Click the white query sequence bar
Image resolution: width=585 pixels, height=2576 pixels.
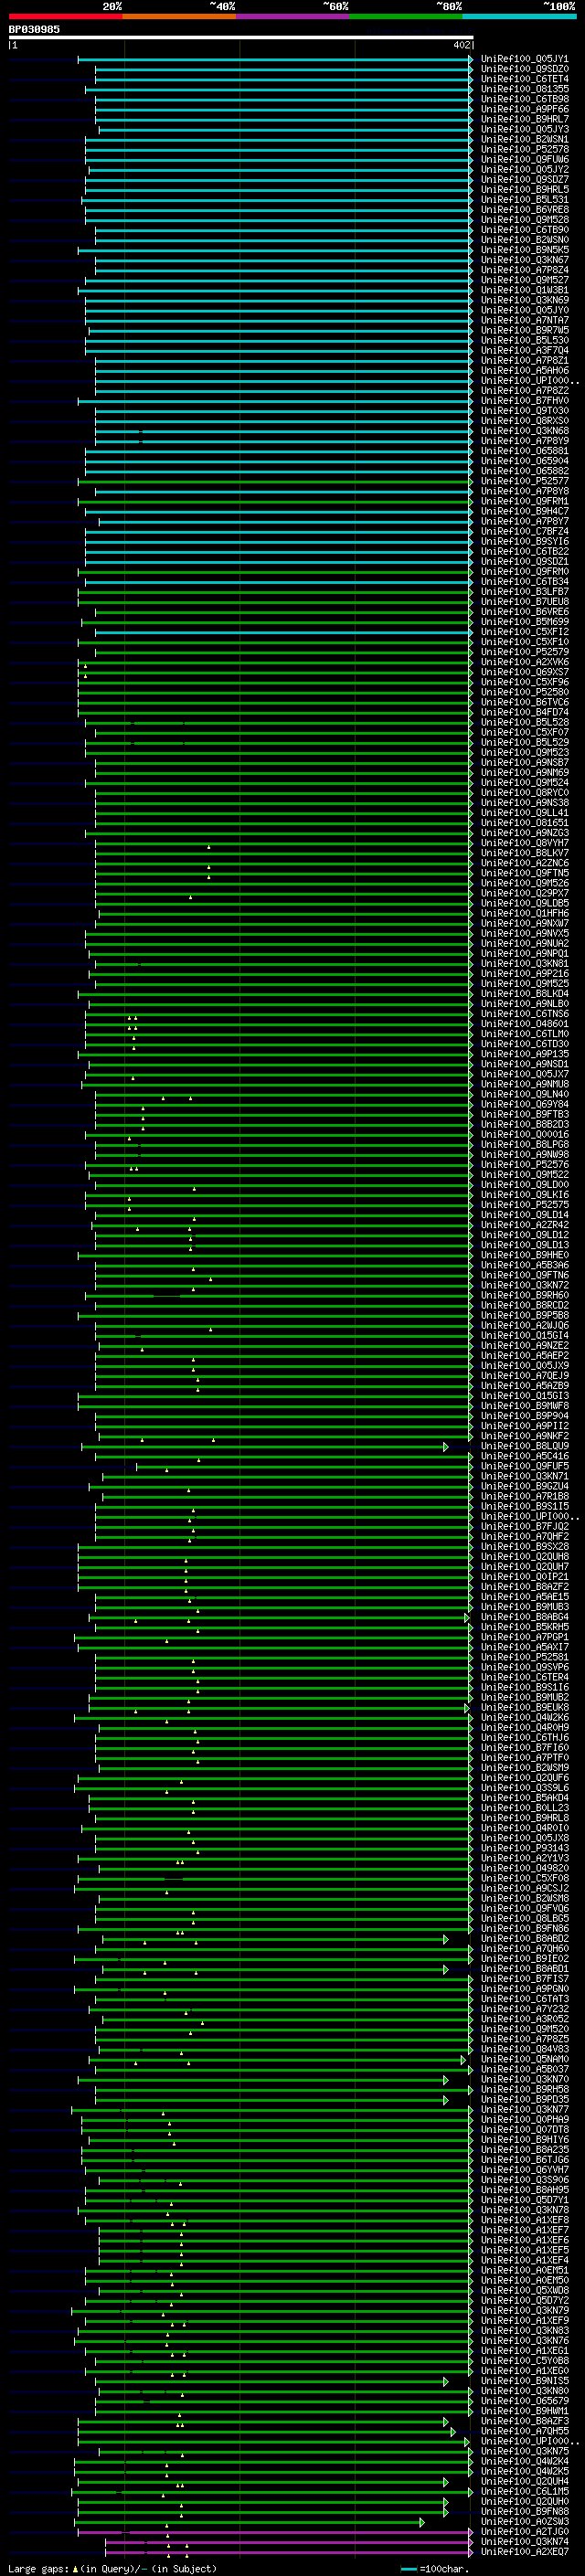pyautogui.click(x=241, y=37)
